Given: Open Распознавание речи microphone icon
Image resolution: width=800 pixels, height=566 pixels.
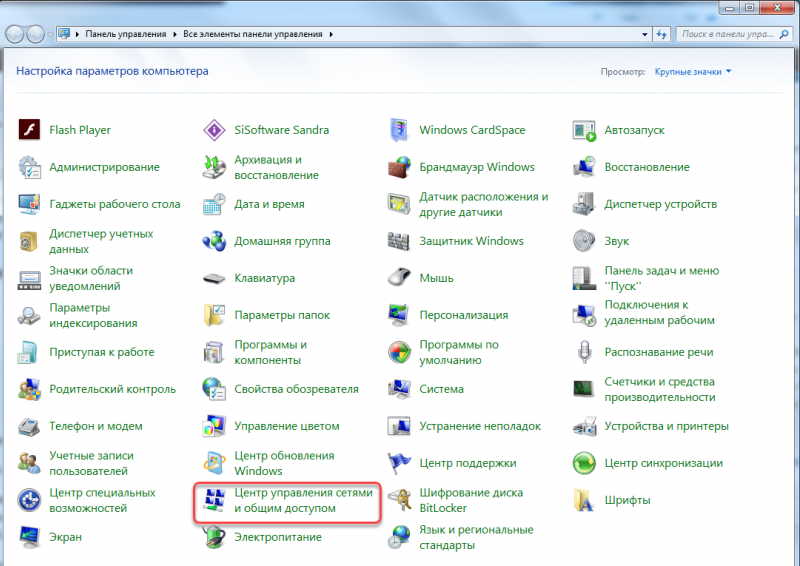Looking at the screenshot, I should [584, 352].
